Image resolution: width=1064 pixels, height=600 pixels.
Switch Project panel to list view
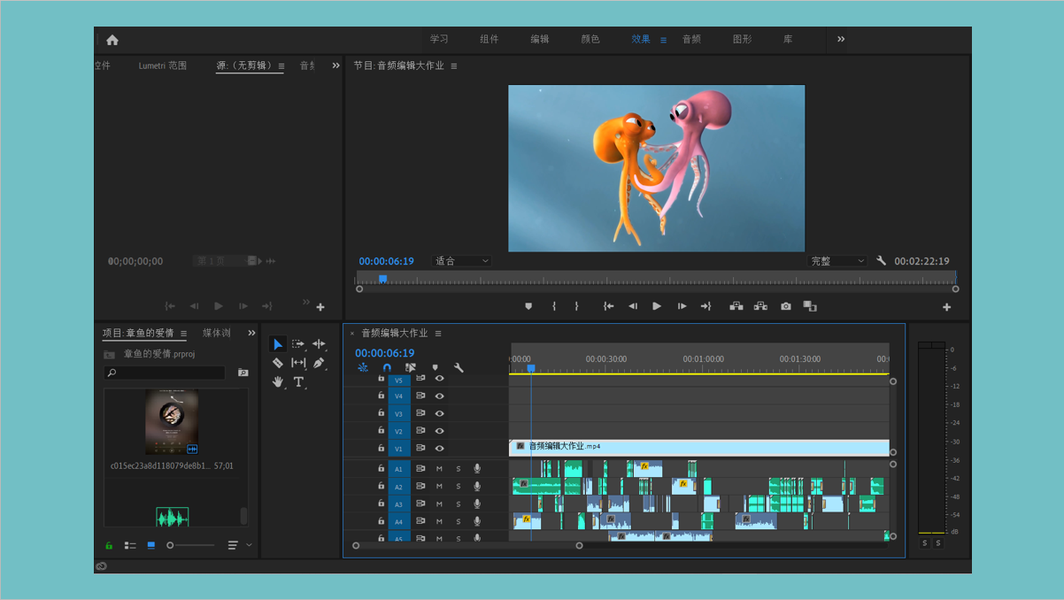[130, 545]
